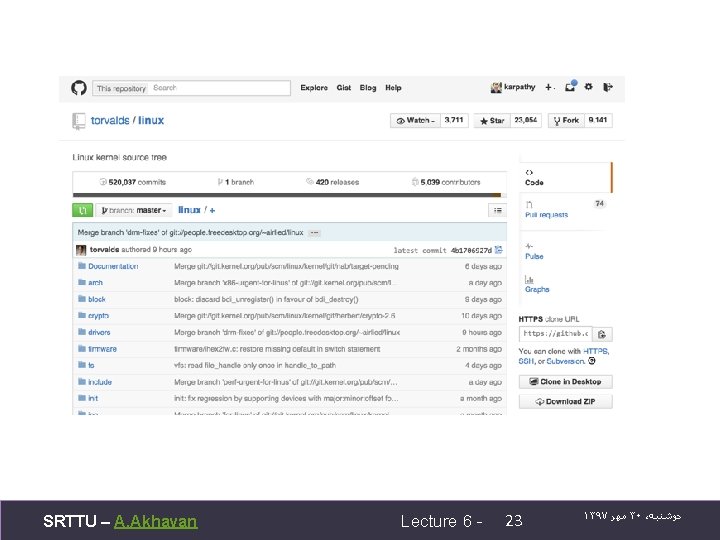Compare and review green button
The width and height of the screenshot is (720, 540).
[x=83, y=210]
